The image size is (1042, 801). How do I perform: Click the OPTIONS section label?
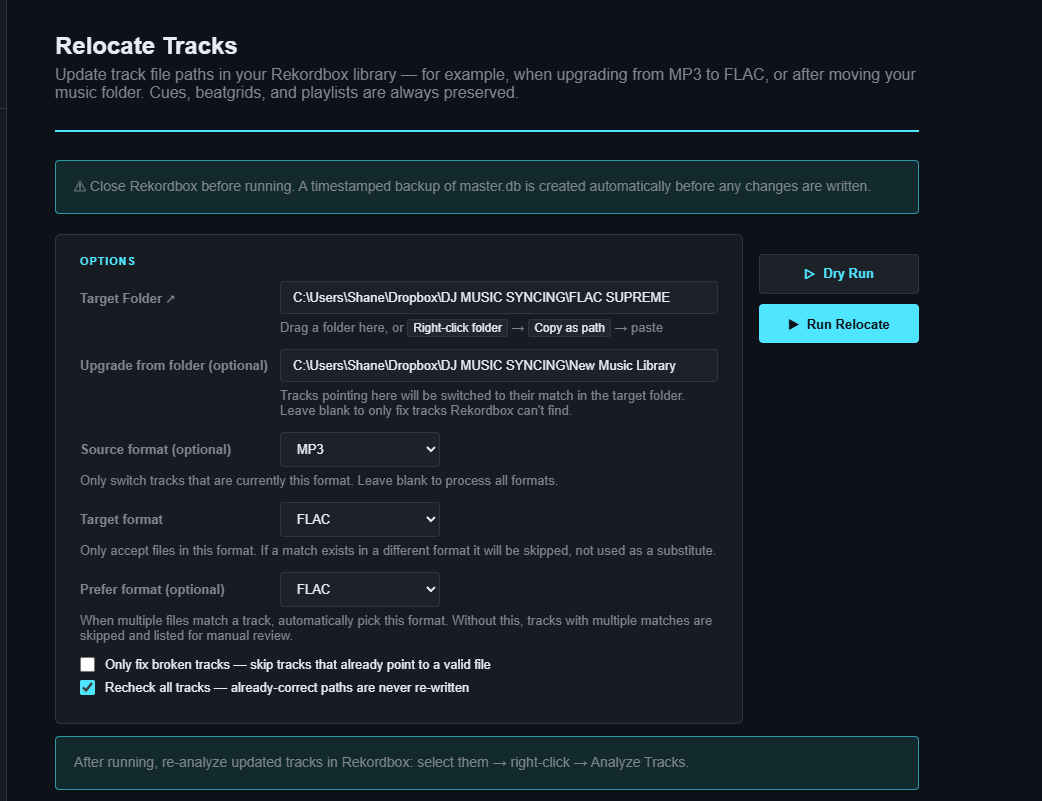[x=108, y=261]
